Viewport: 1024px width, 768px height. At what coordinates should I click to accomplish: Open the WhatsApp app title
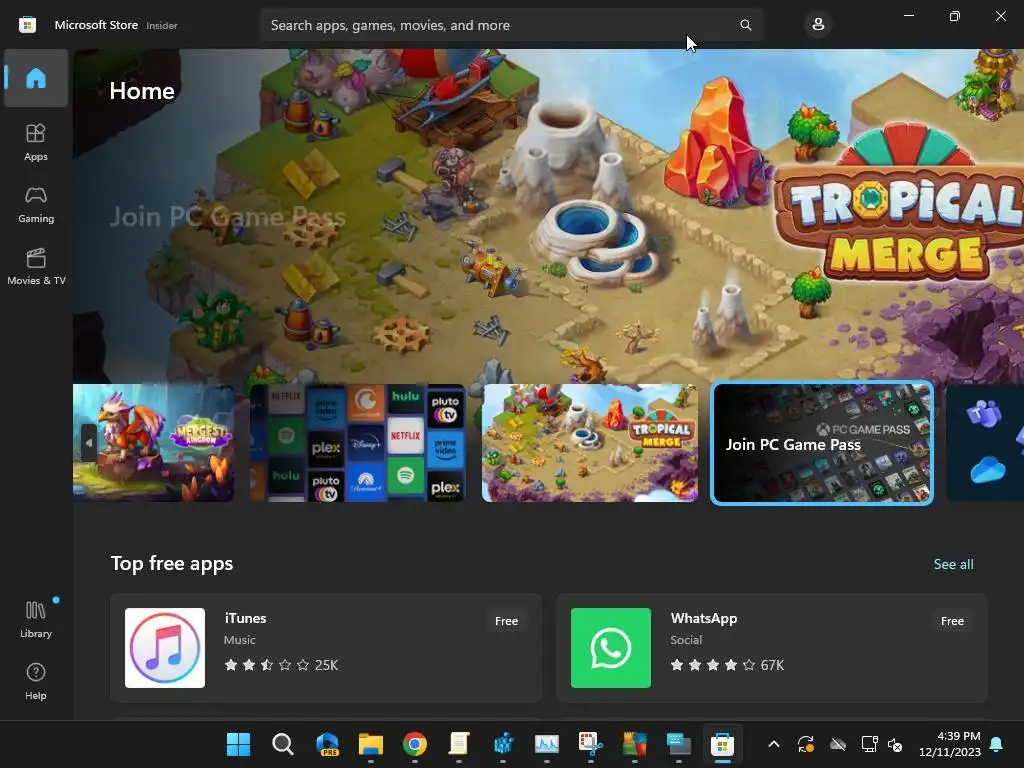point(703,618)
